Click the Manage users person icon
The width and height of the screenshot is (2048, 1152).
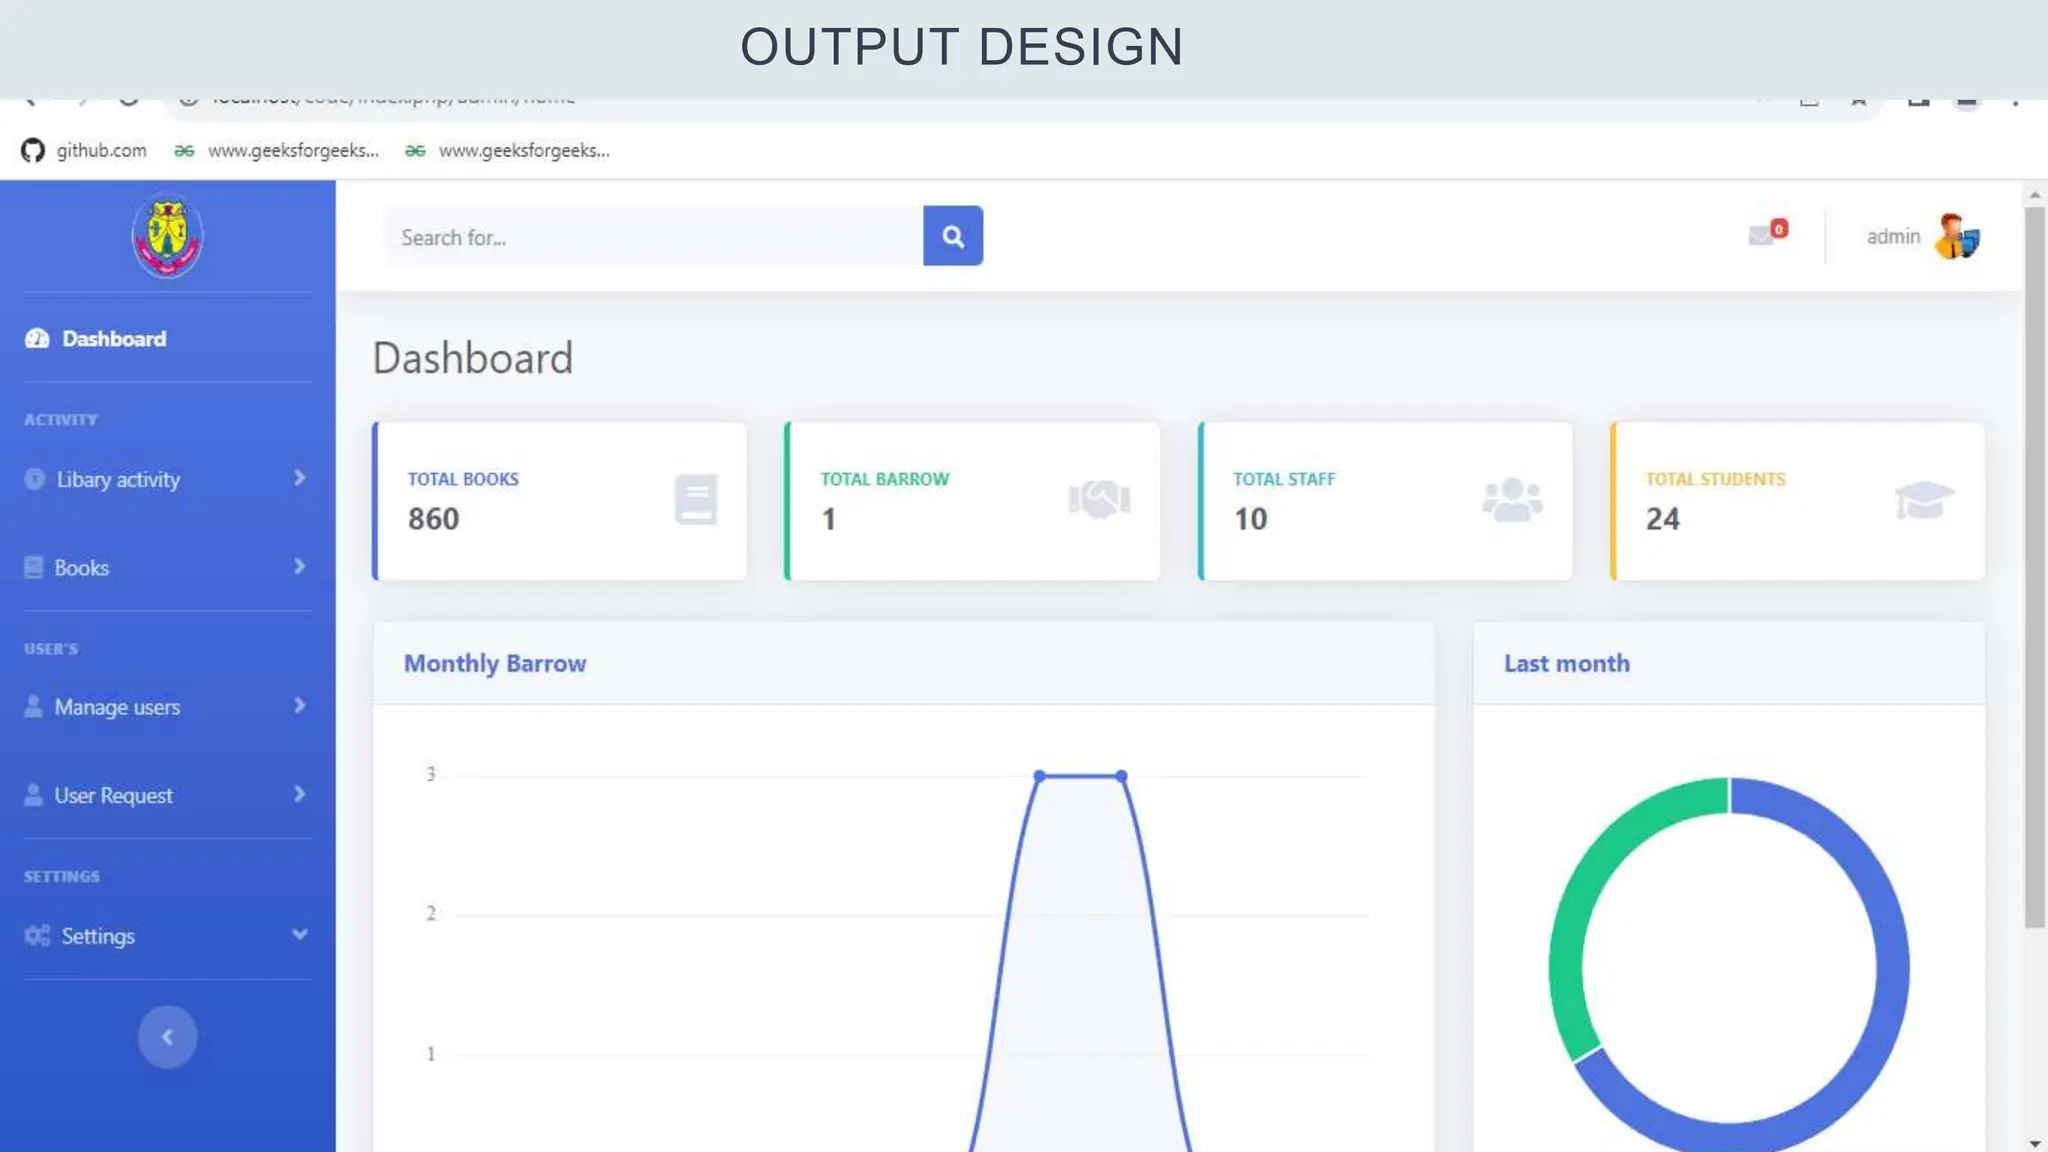pos(33,706)
